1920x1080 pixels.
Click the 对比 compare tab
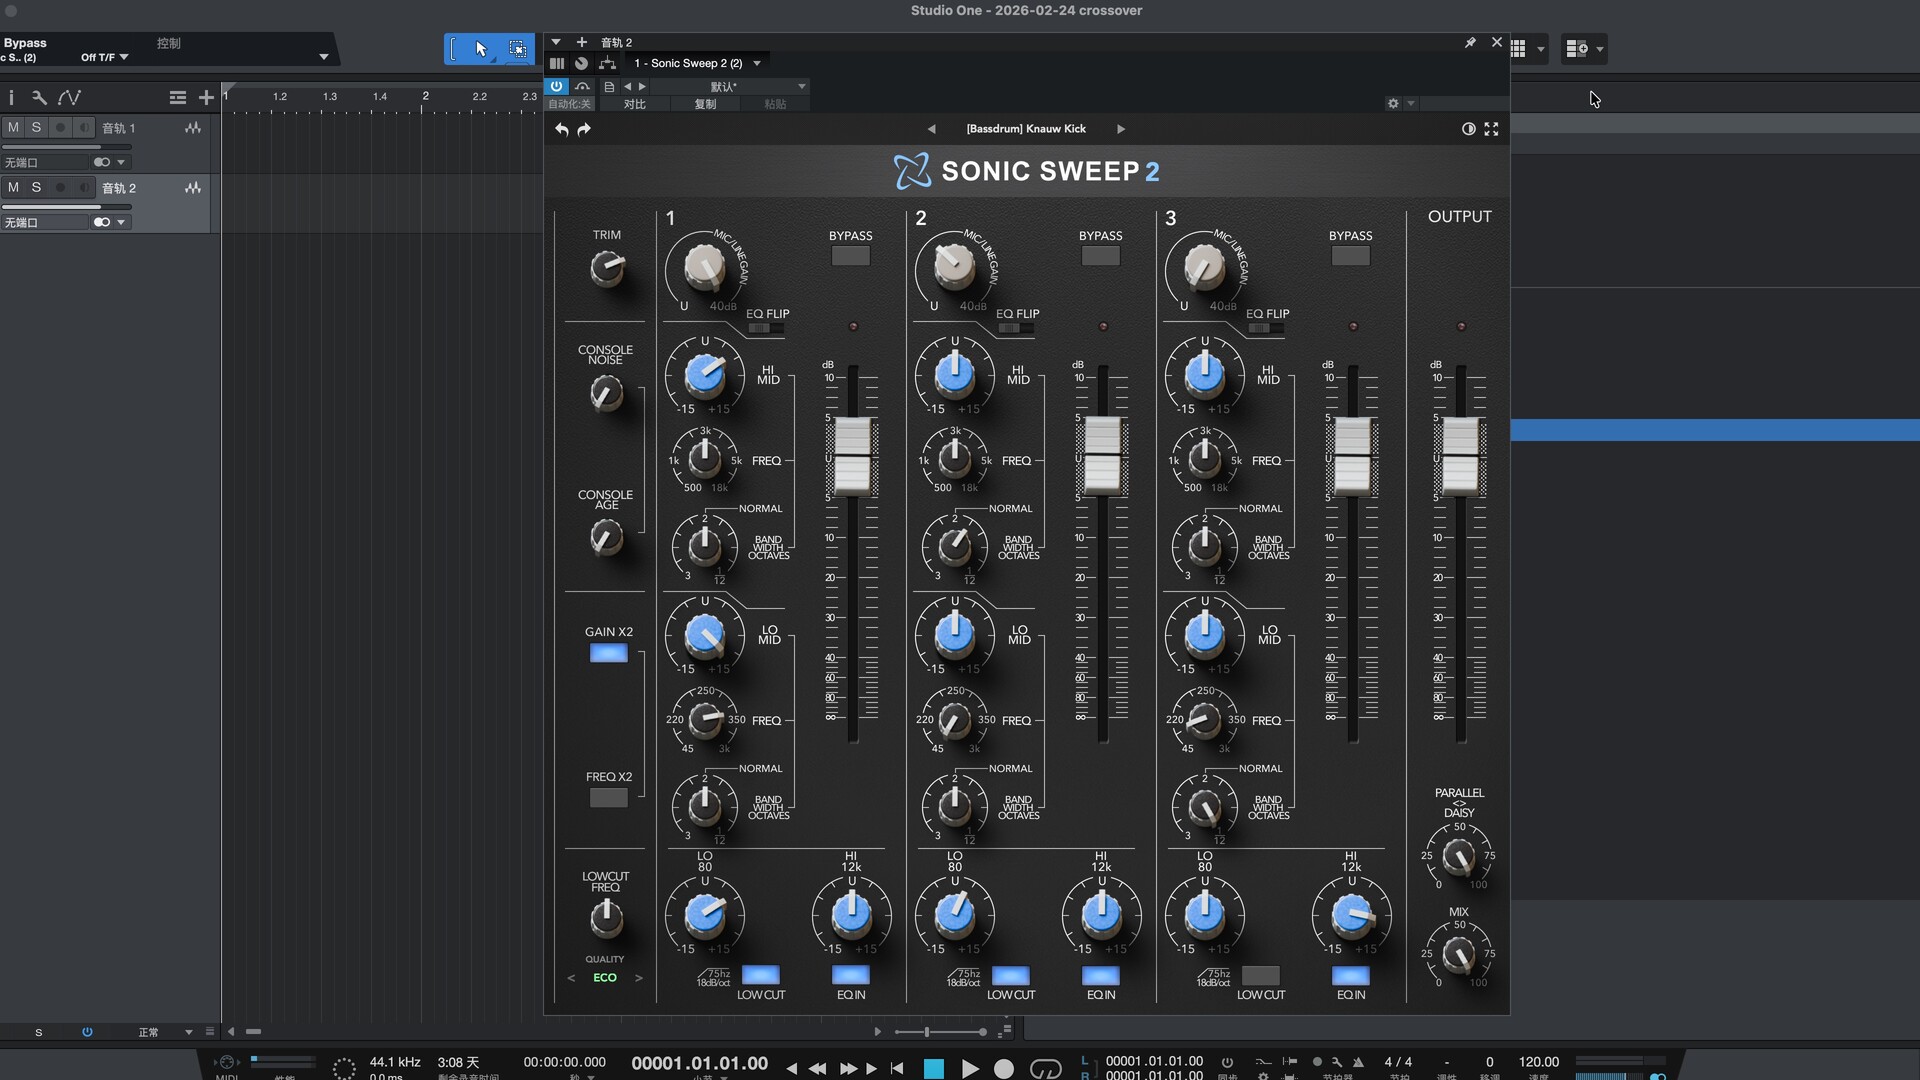click(x=634, y=104)
